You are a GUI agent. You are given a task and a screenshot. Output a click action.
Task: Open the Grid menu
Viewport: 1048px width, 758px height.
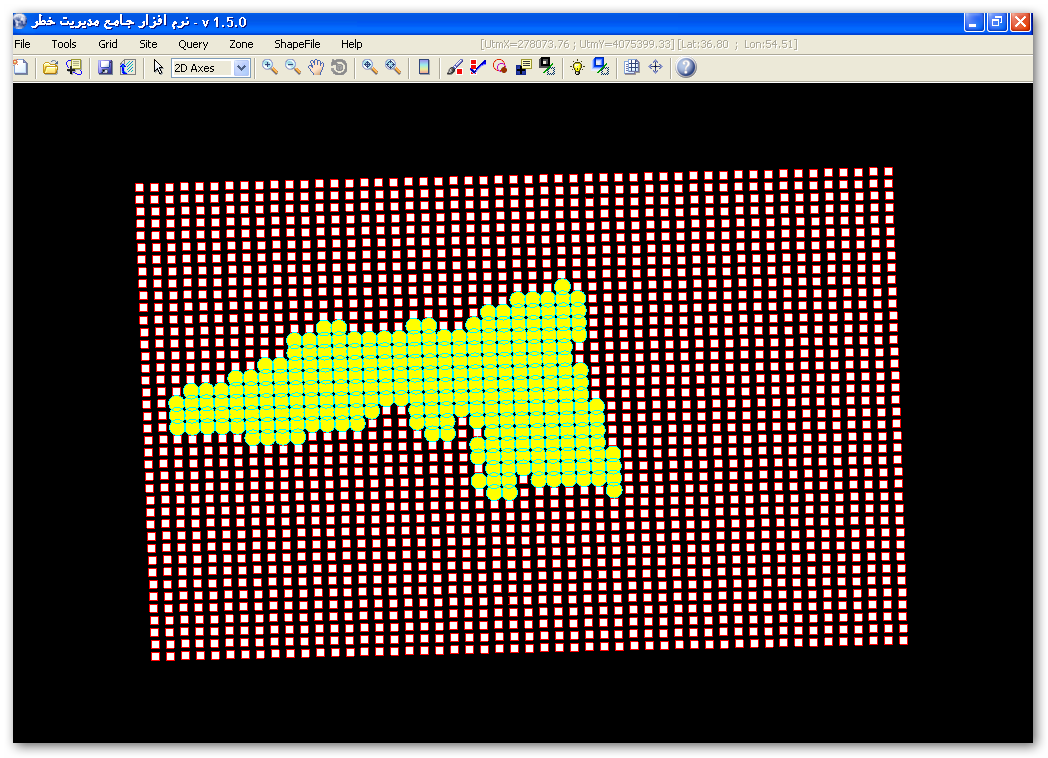[108, 44]
